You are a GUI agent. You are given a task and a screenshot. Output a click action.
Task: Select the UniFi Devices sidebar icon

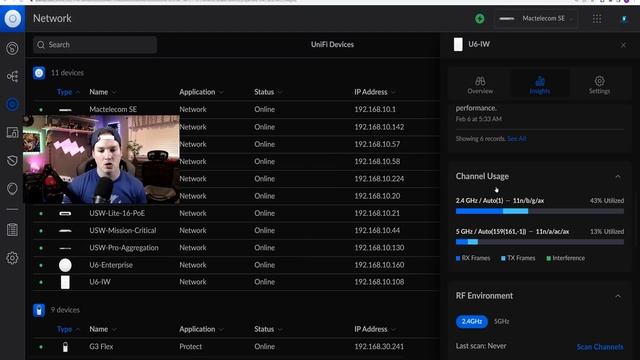click(12, 104)
